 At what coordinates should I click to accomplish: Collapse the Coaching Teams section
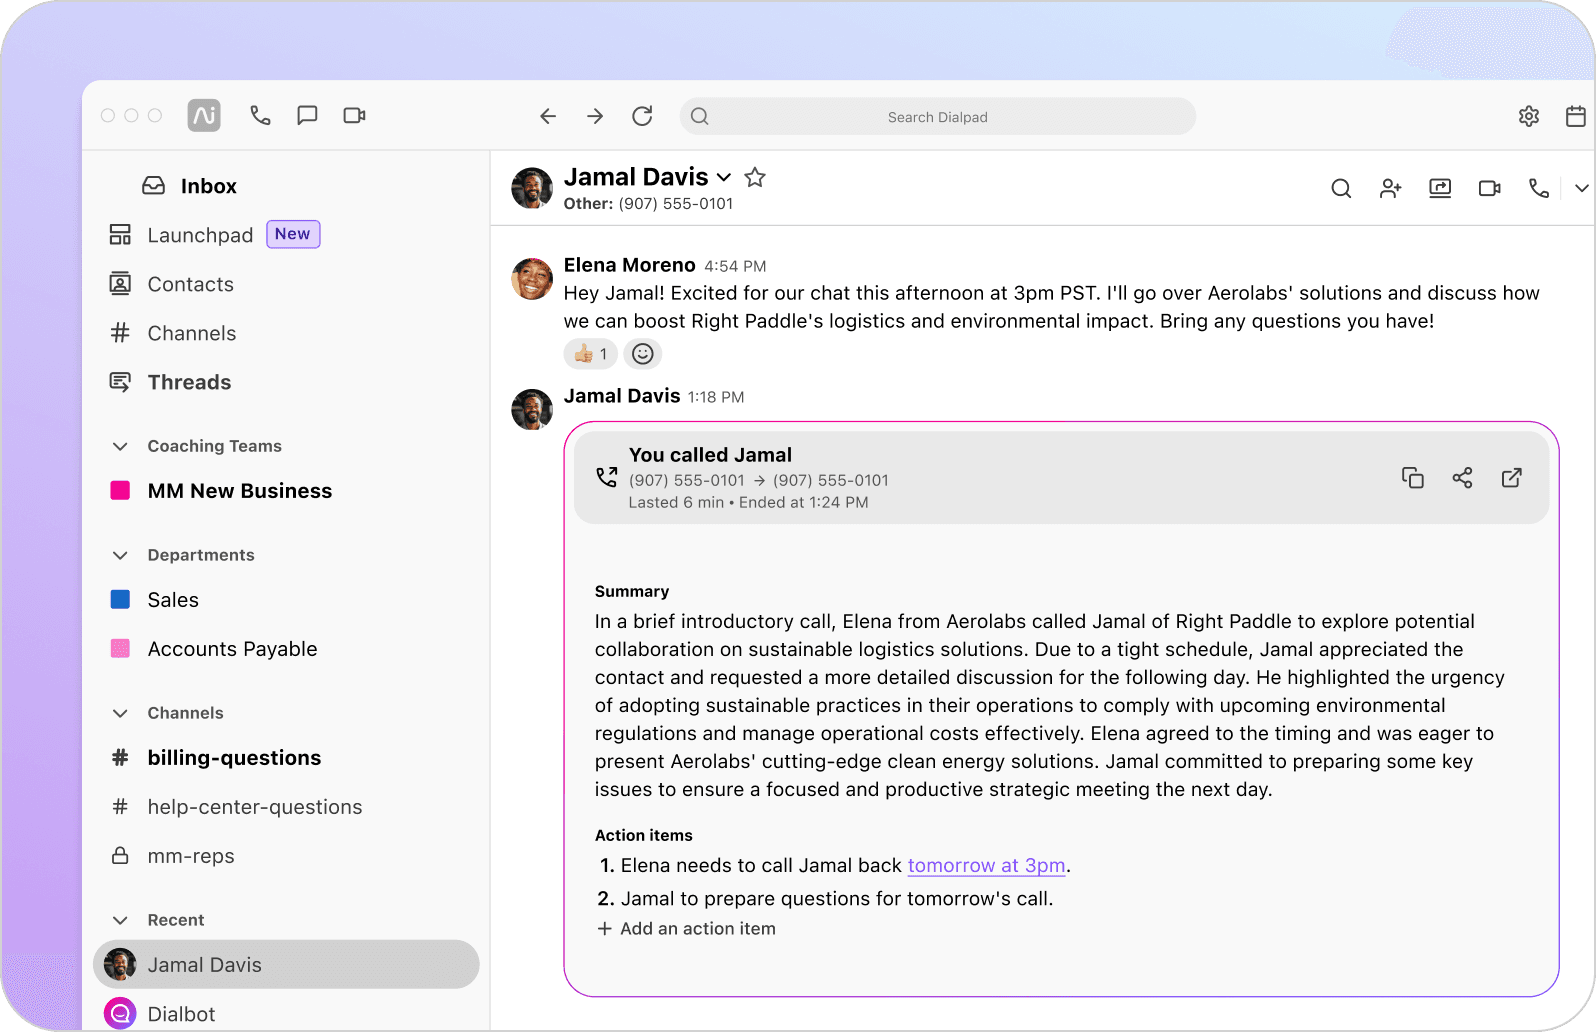point(120,446)
